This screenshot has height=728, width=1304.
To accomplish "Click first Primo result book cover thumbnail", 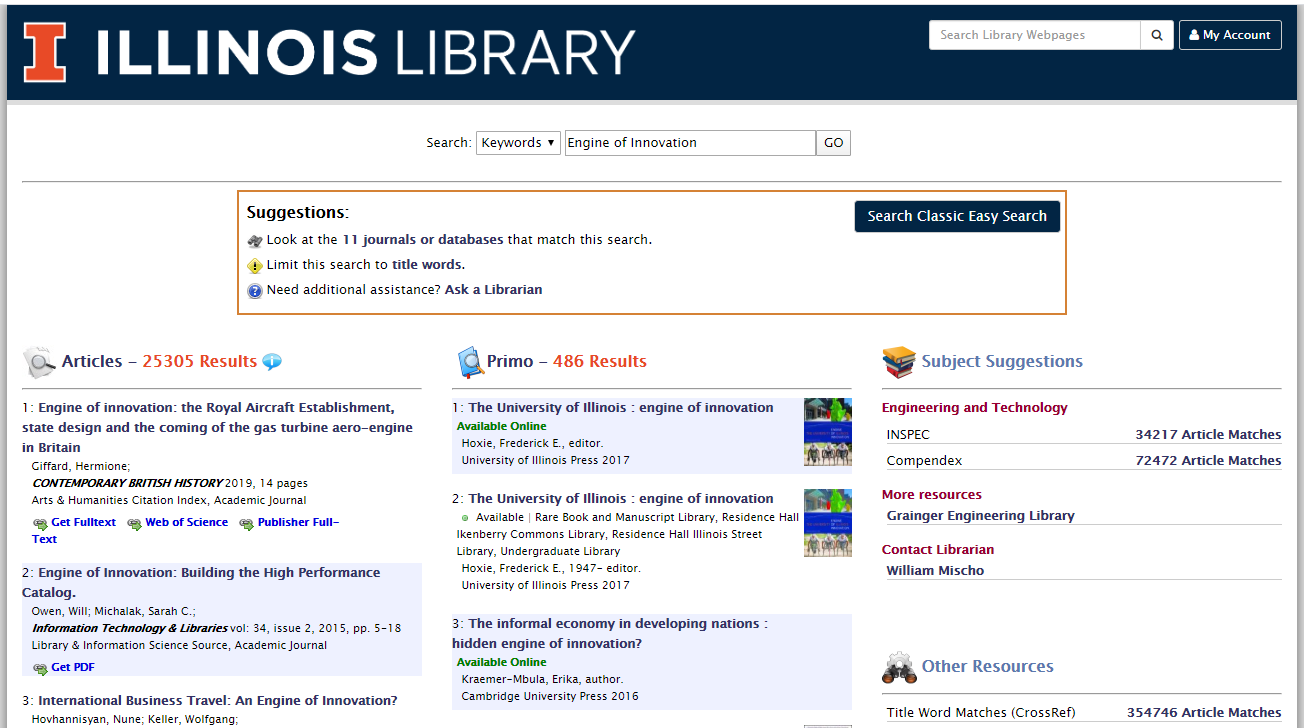I will pyautogui.click(x=827, y=432).
